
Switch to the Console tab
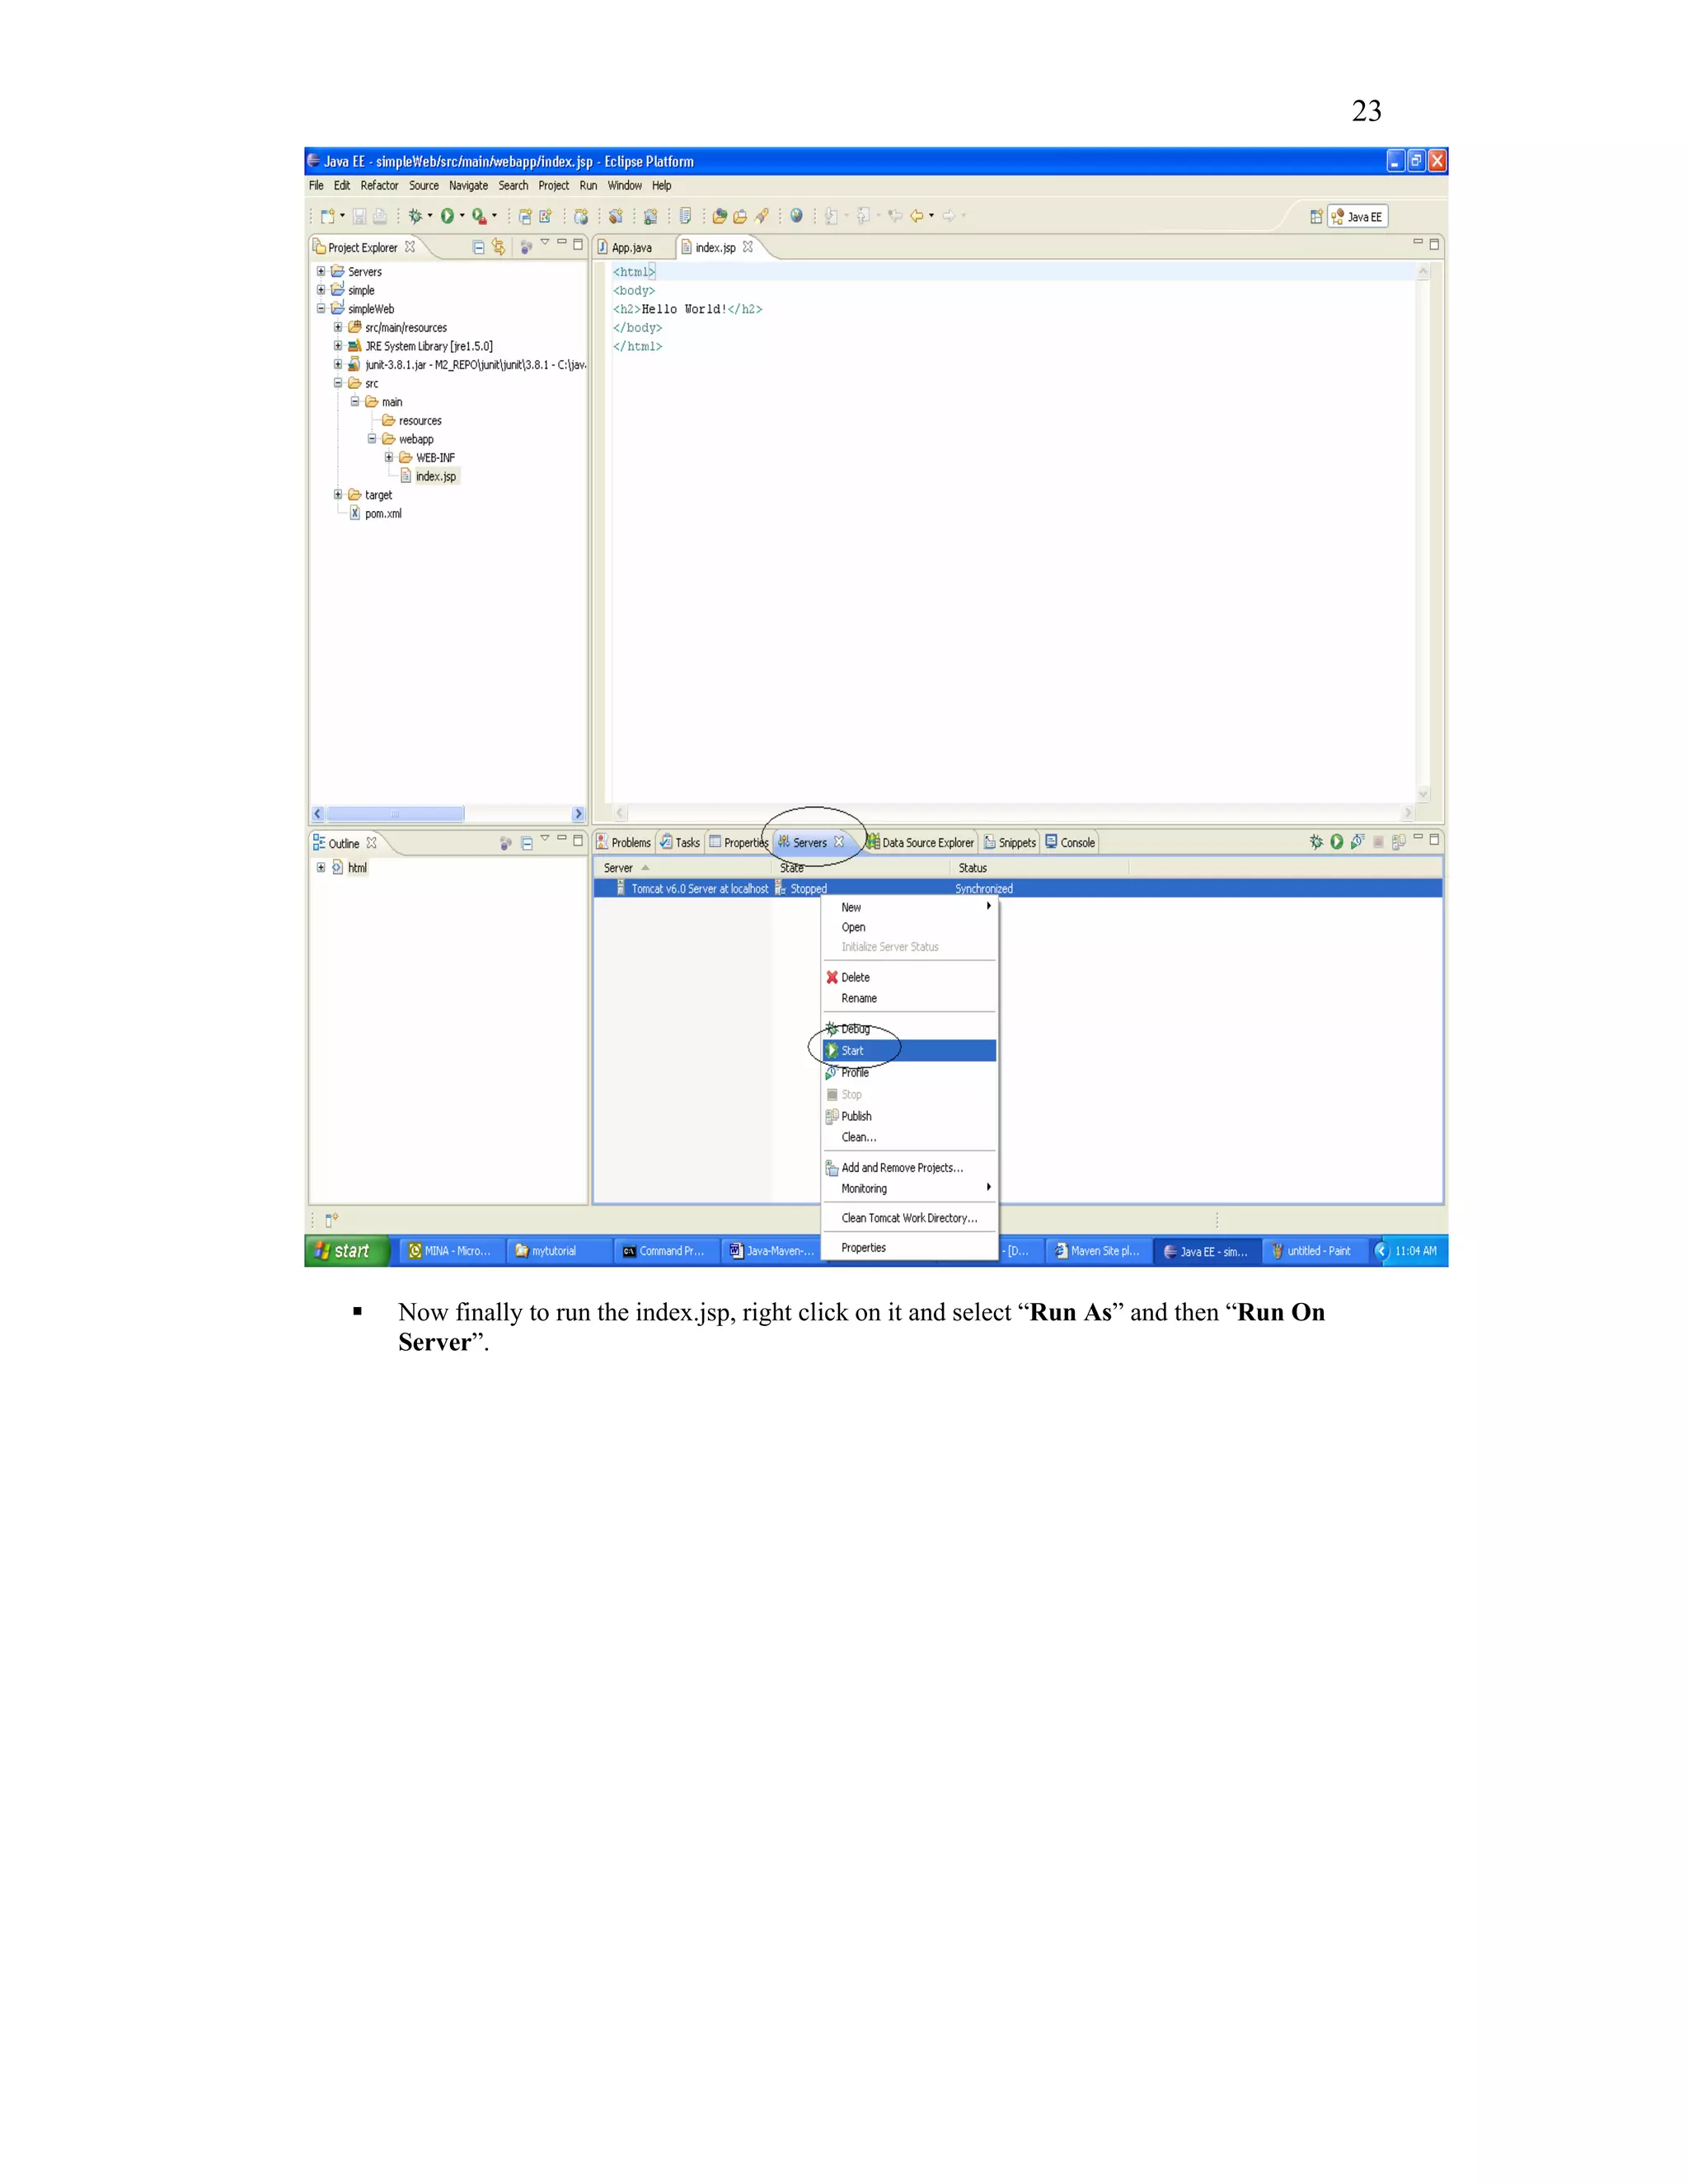point(1070,843)
